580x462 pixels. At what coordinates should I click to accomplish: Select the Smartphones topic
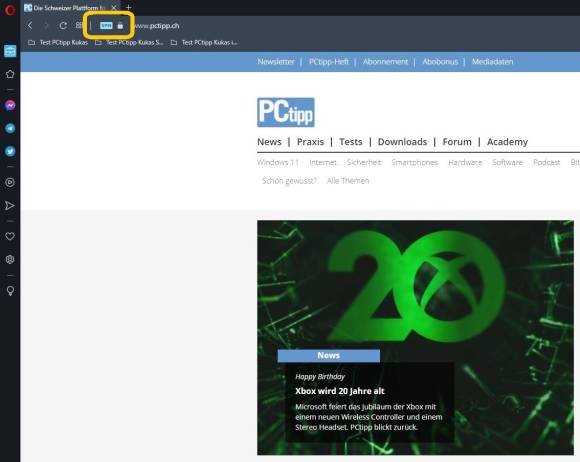point(415,162)
